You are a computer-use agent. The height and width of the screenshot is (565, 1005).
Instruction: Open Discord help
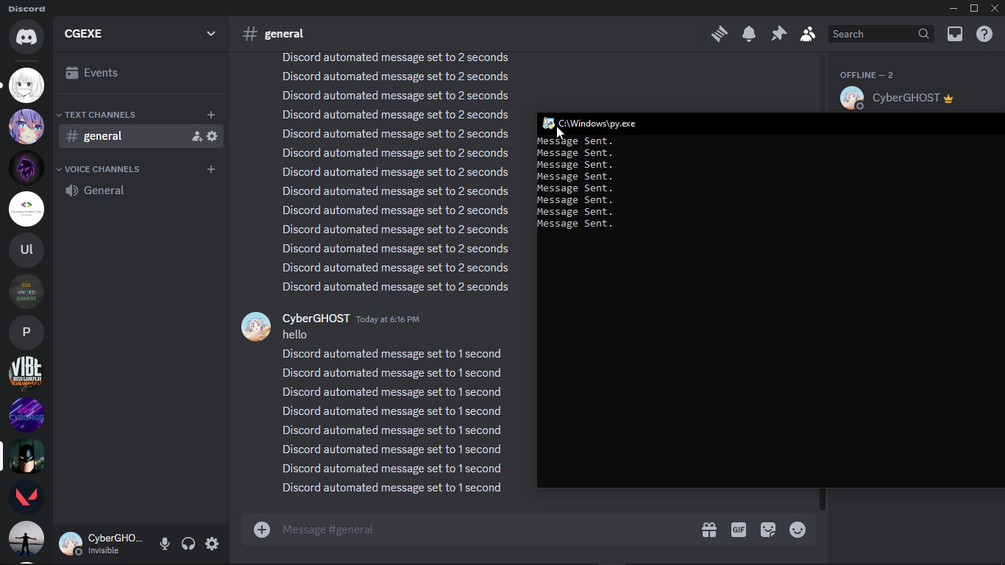984,34
